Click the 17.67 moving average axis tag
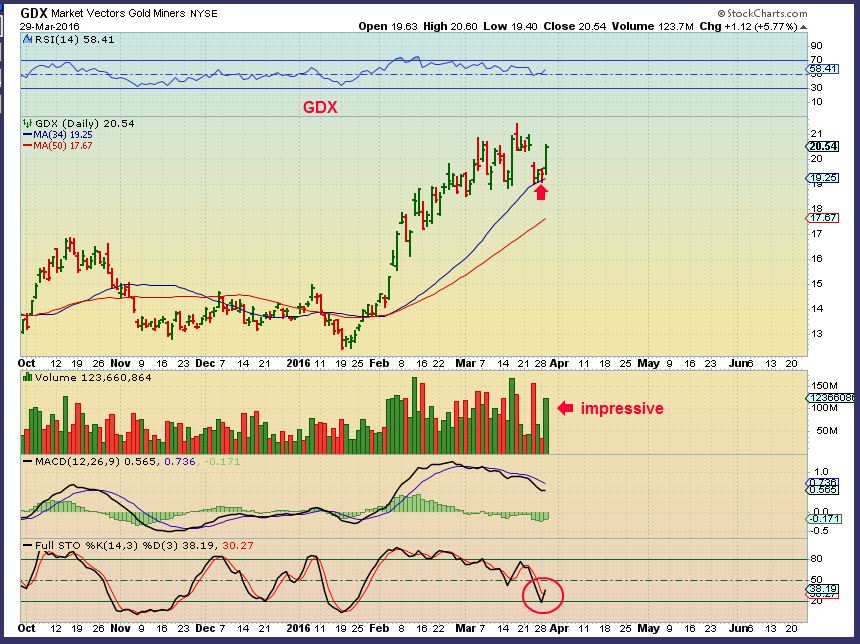The width and height of the screenshot is (860, 644). [823, 218]
